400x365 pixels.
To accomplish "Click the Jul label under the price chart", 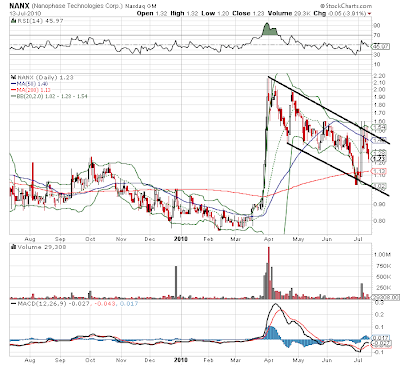I will coord(359,239).
